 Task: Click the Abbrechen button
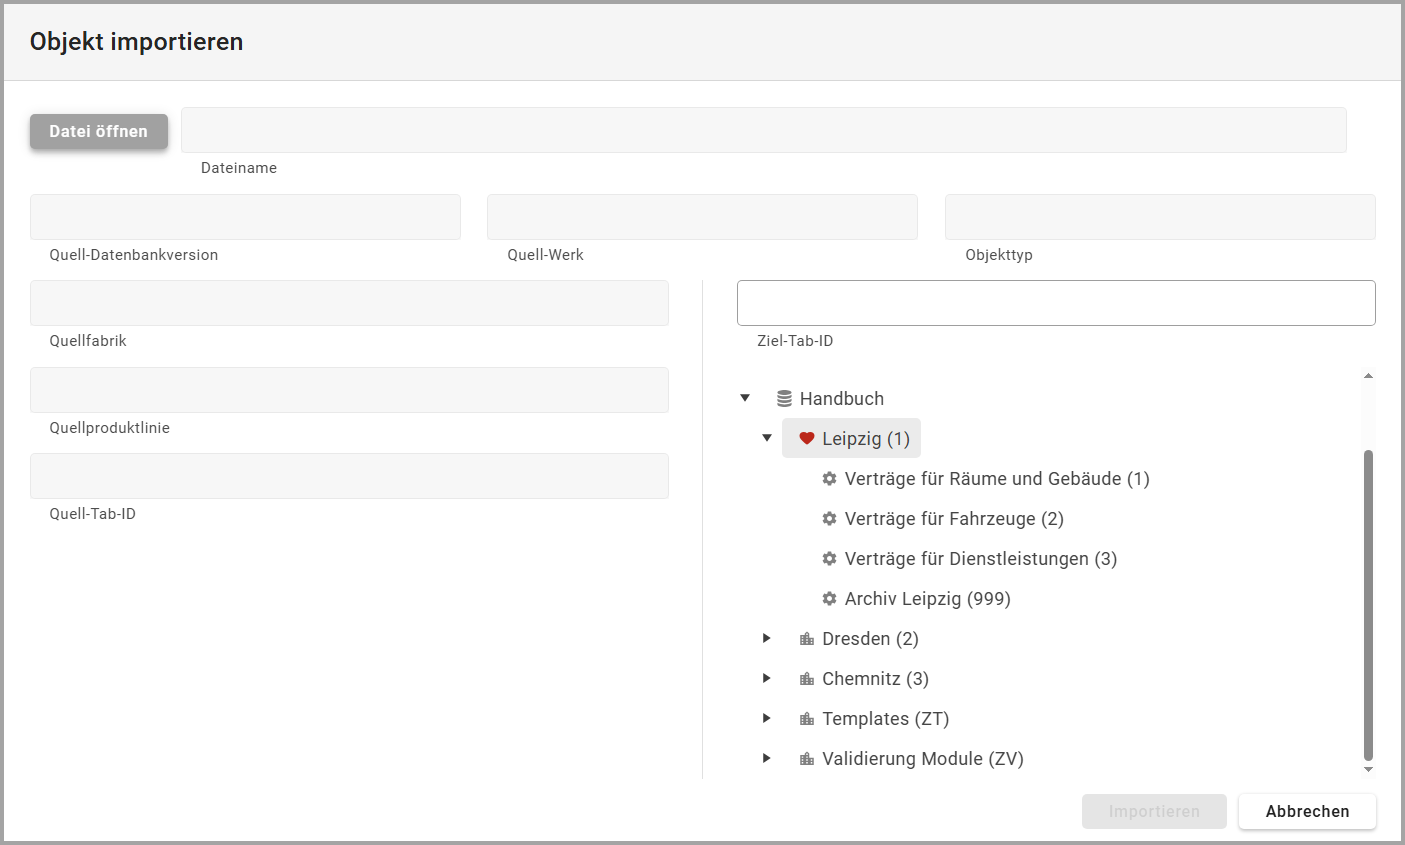click(x=1307, y=811)
